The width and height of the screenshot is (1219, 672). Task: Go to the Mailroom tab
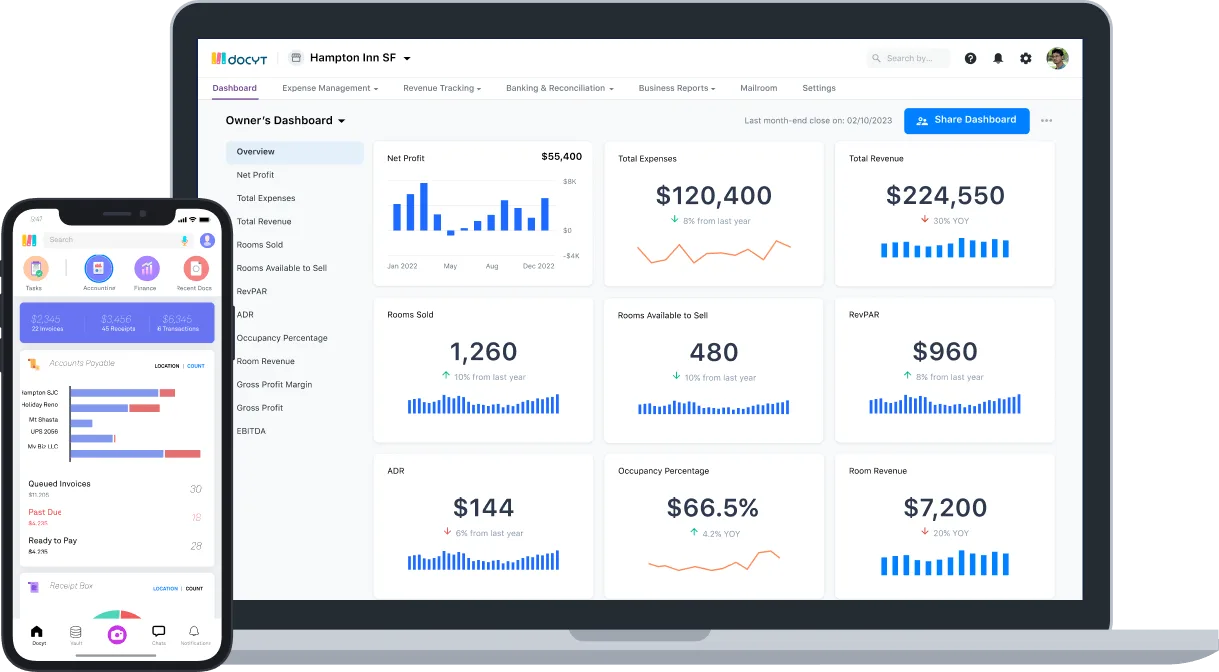[758, 88]
